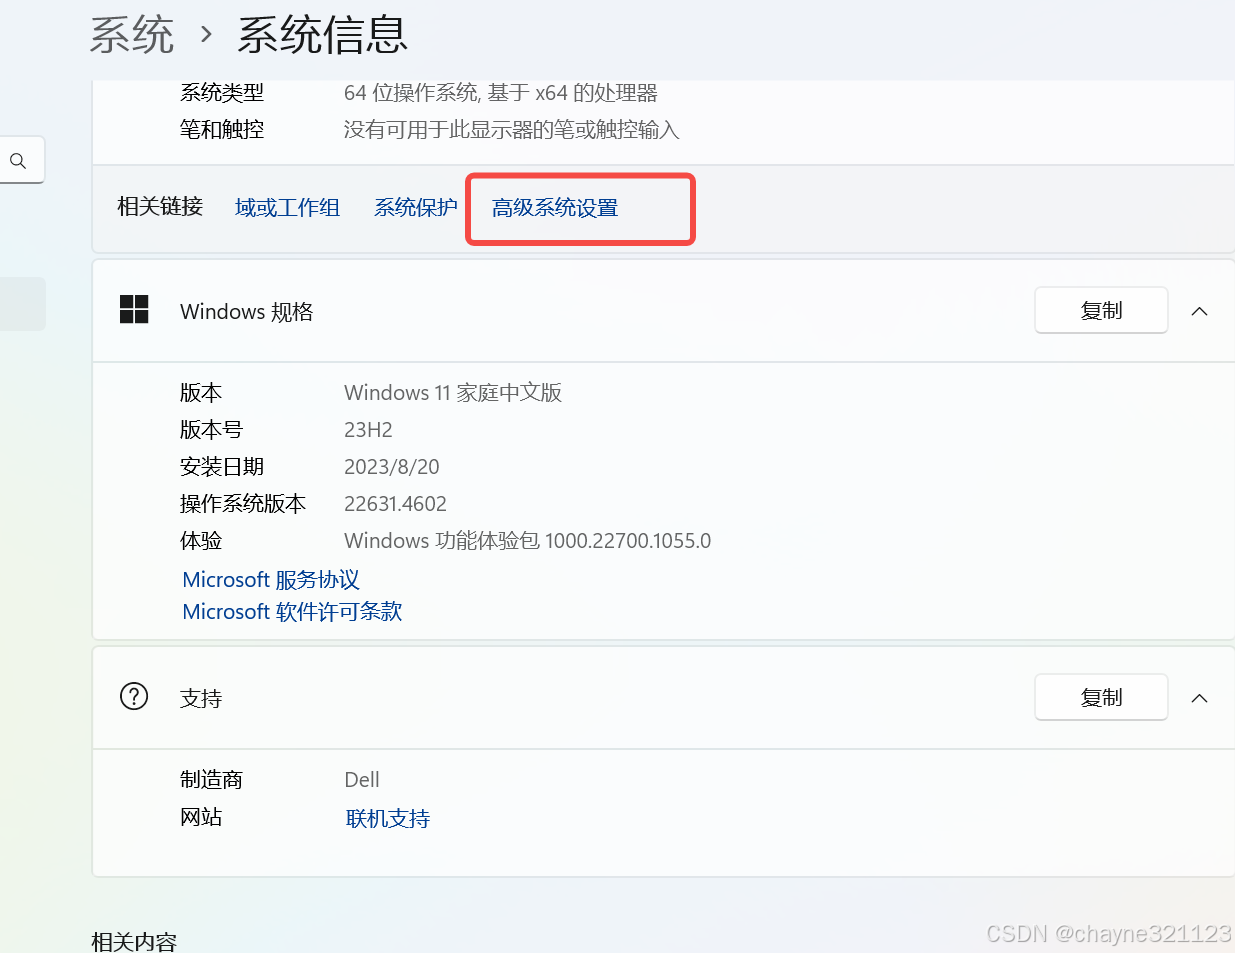
Task: Click the 系统类型 value text
Action: [x=501, y=93]
